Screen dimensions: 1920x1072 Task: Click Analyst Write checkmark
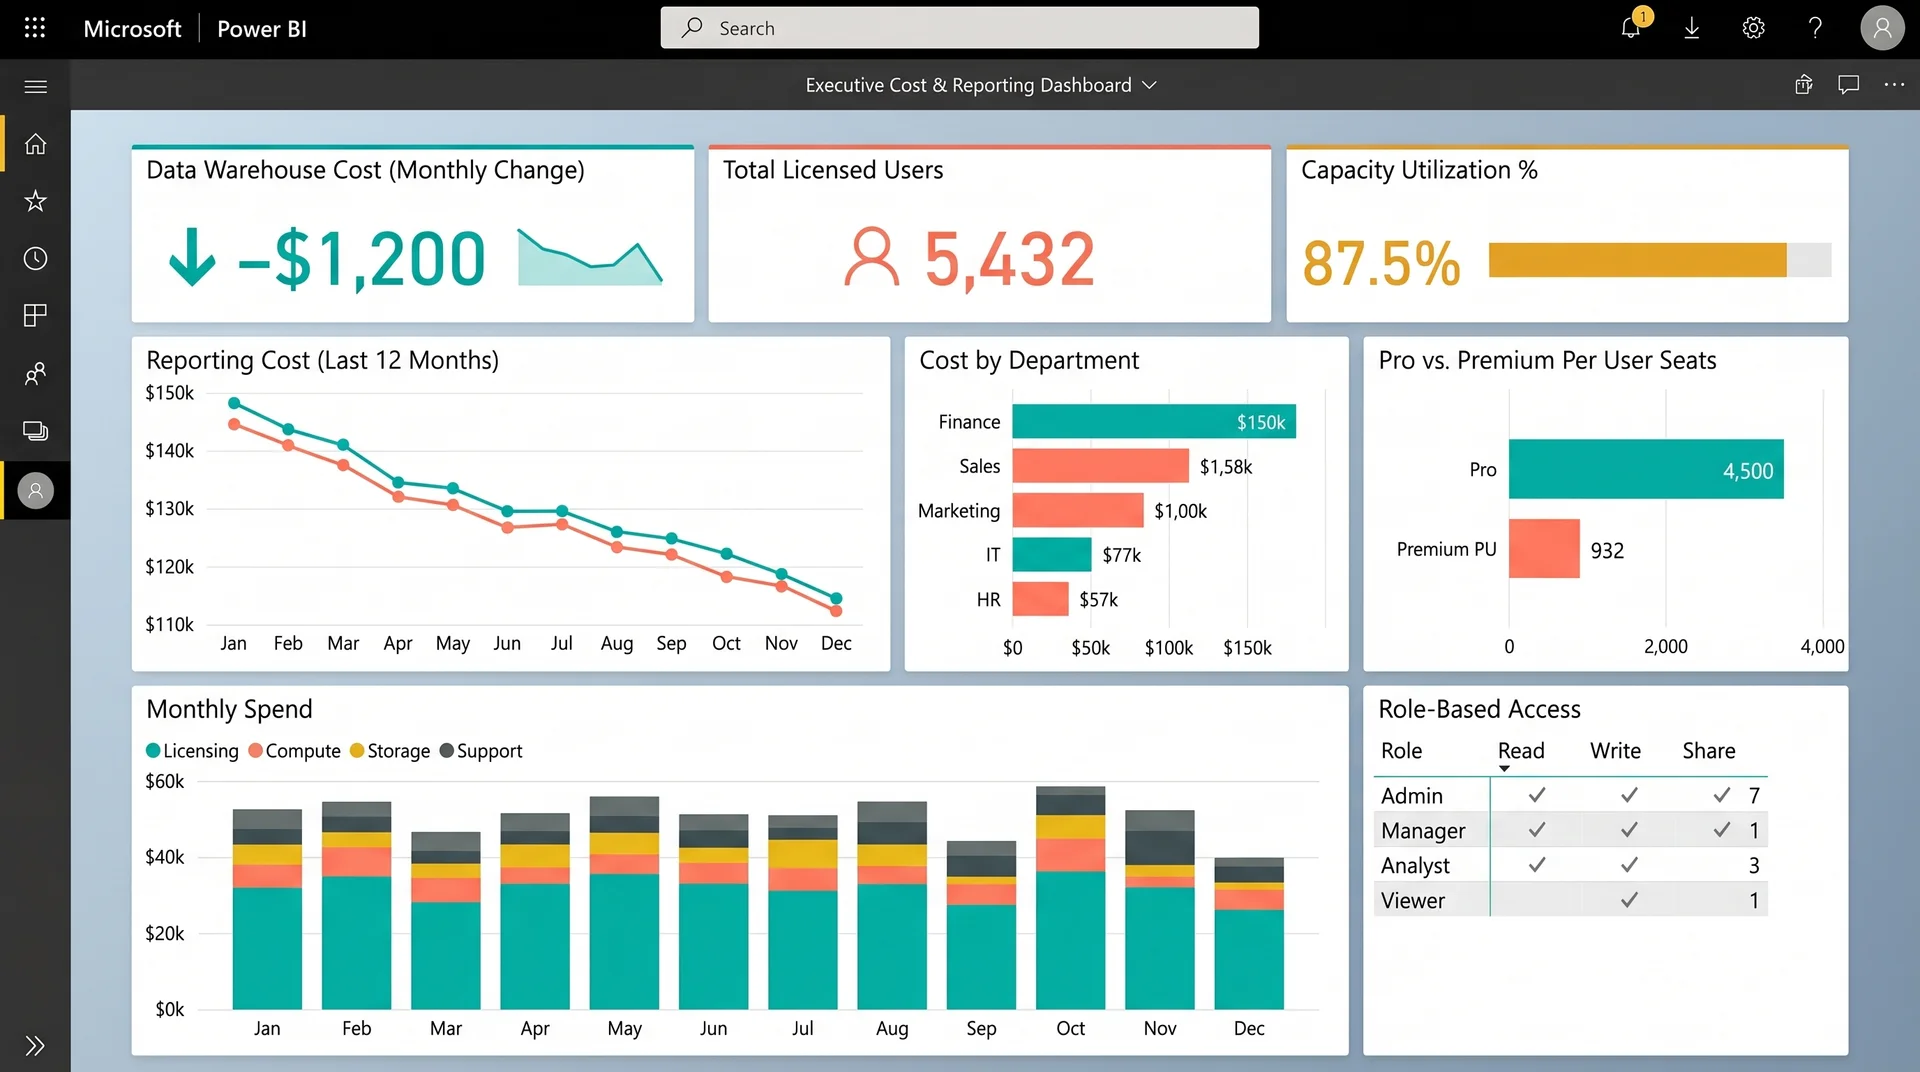[x=1629, y=865]
